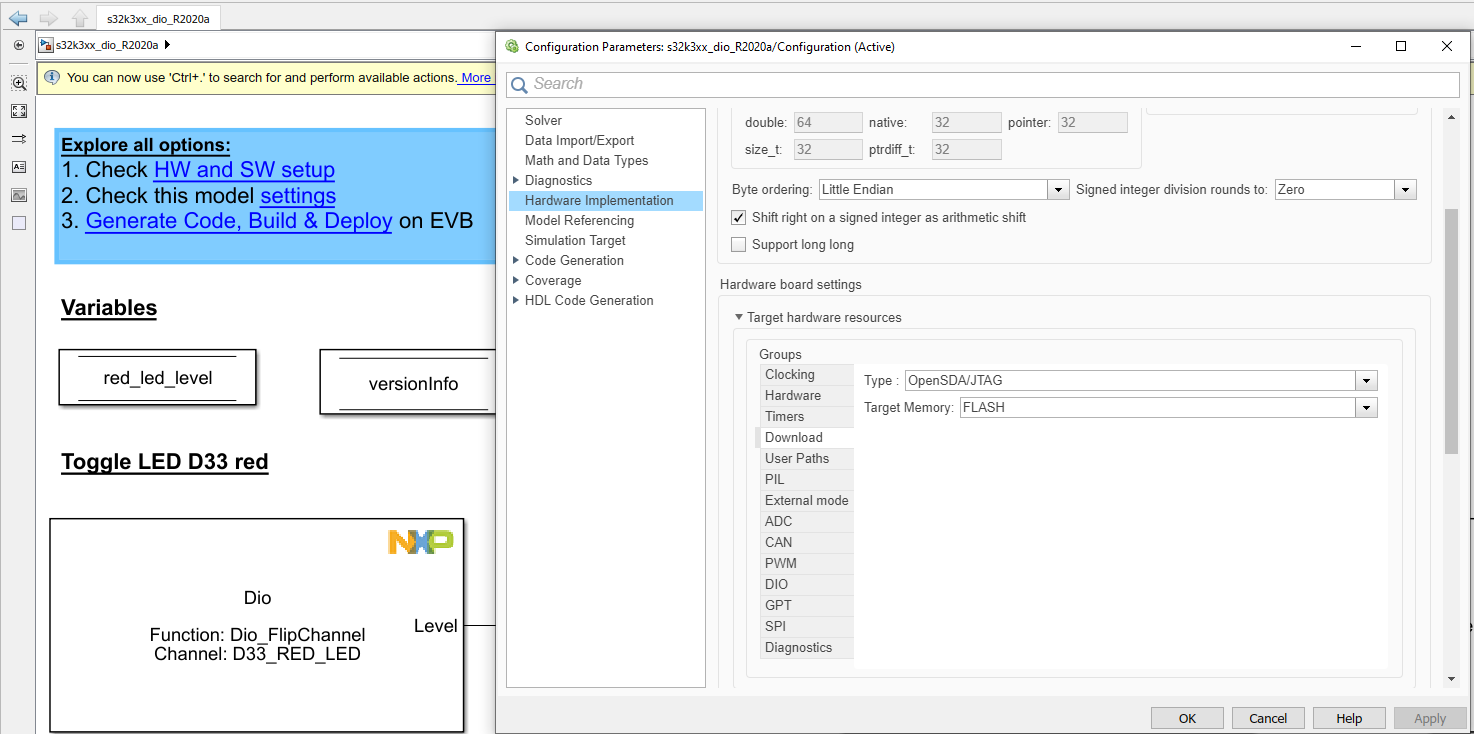The width and height of the screenshot is (1474, 734).
Task: Click the info icon on the yellow banner
Action: (x=51, y=77)
